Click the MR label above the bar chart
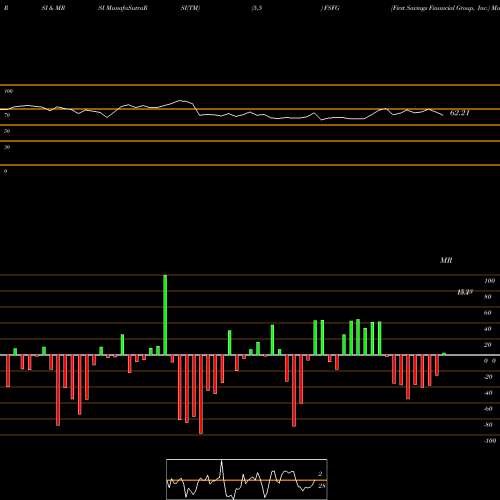Image resolution: width=500 pixels, height=500 pixels. (446, 260)
